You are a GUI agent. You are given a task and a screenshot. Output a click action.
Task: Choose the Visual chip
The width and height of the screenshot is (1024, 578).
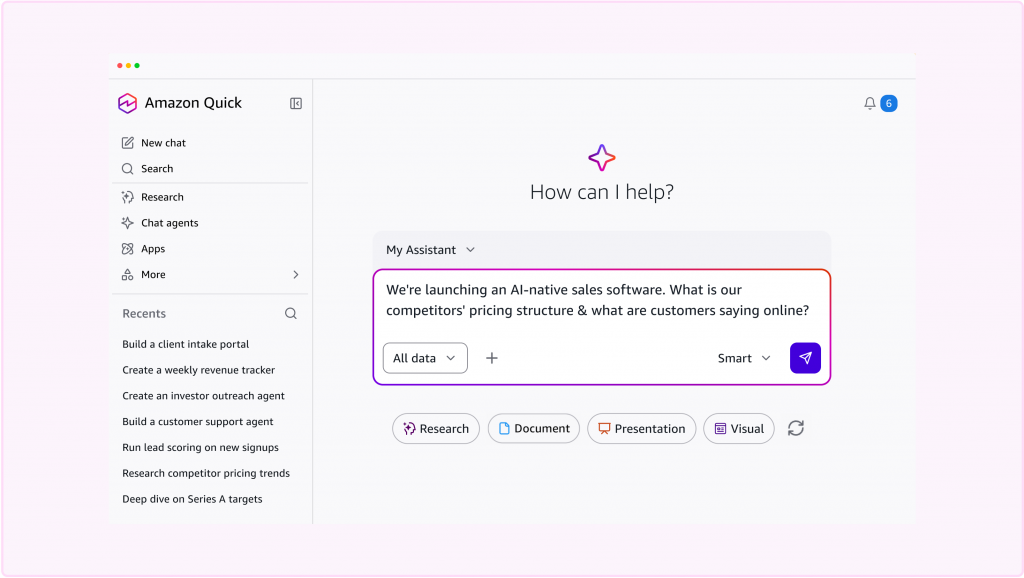(739, 428)
